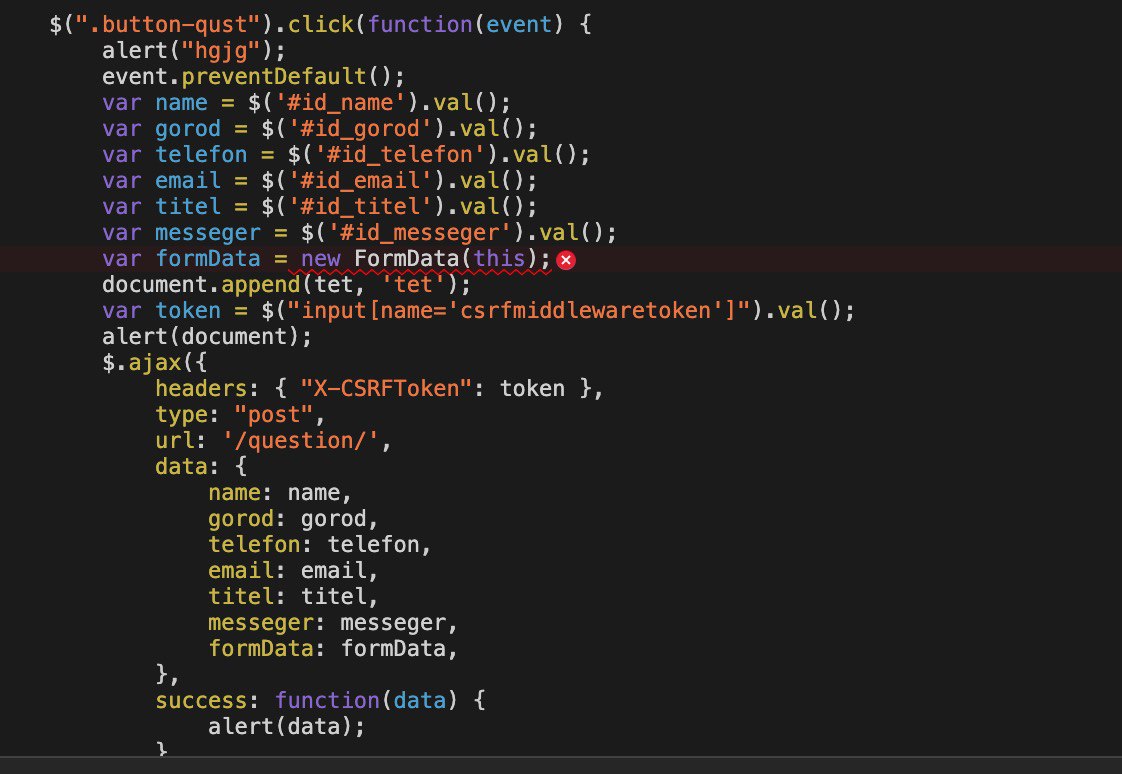Click the alert("hgjg") line
This screenshot has width=1122, height=774.
(x=193, y=51)
